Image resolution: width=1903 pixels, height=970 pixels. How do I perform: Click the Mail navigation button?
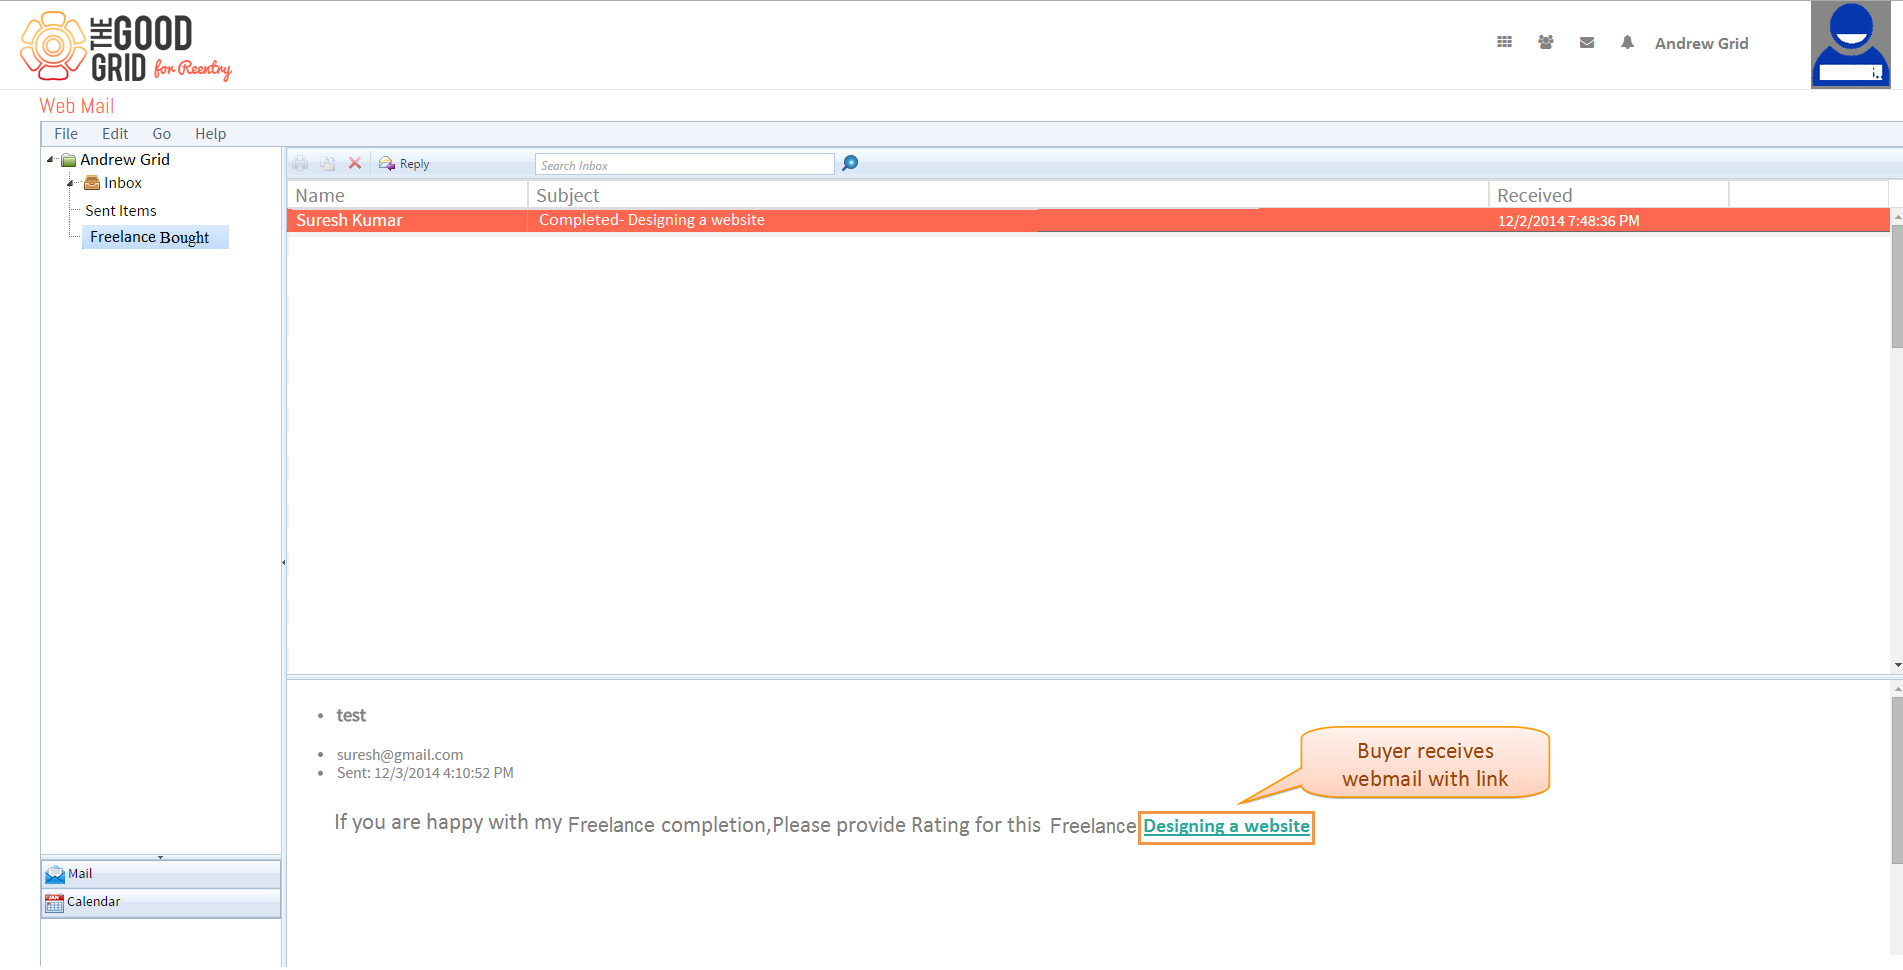[x=161, y=874]
